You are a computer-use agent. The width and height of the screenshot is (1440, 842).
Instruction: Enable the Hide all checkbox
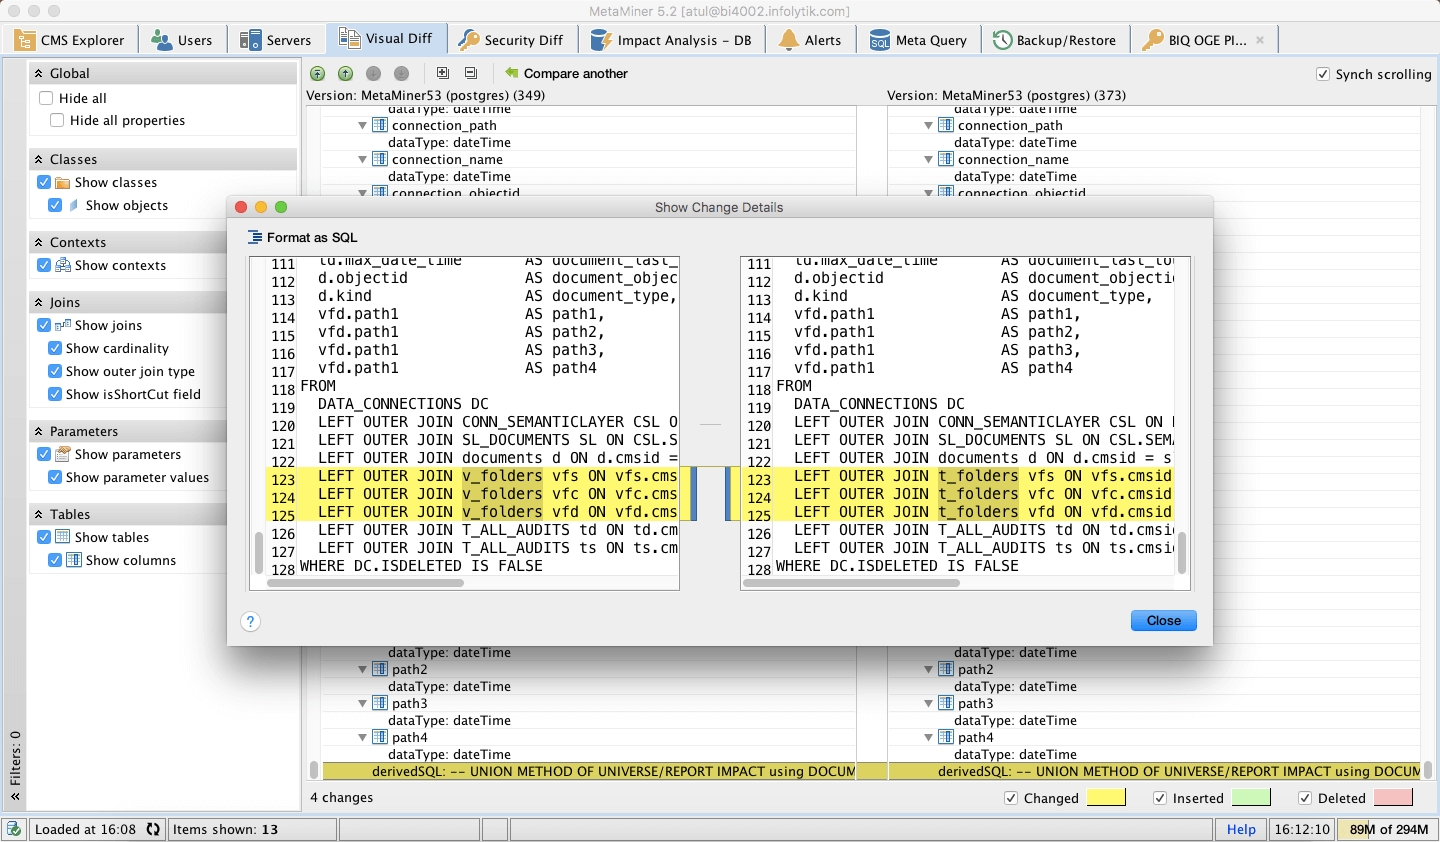[46, 98]
